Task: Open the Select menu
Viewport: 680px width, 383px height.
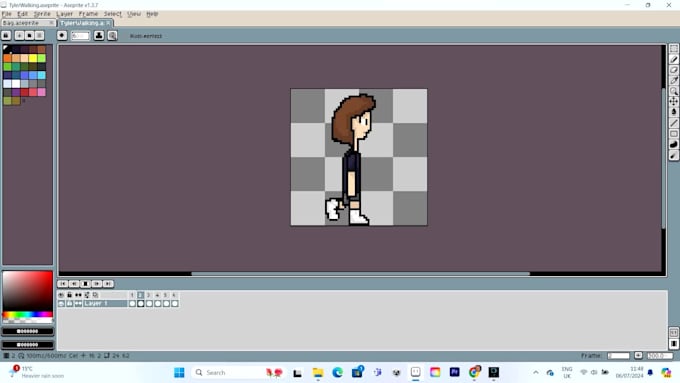Action: [113, 14]
